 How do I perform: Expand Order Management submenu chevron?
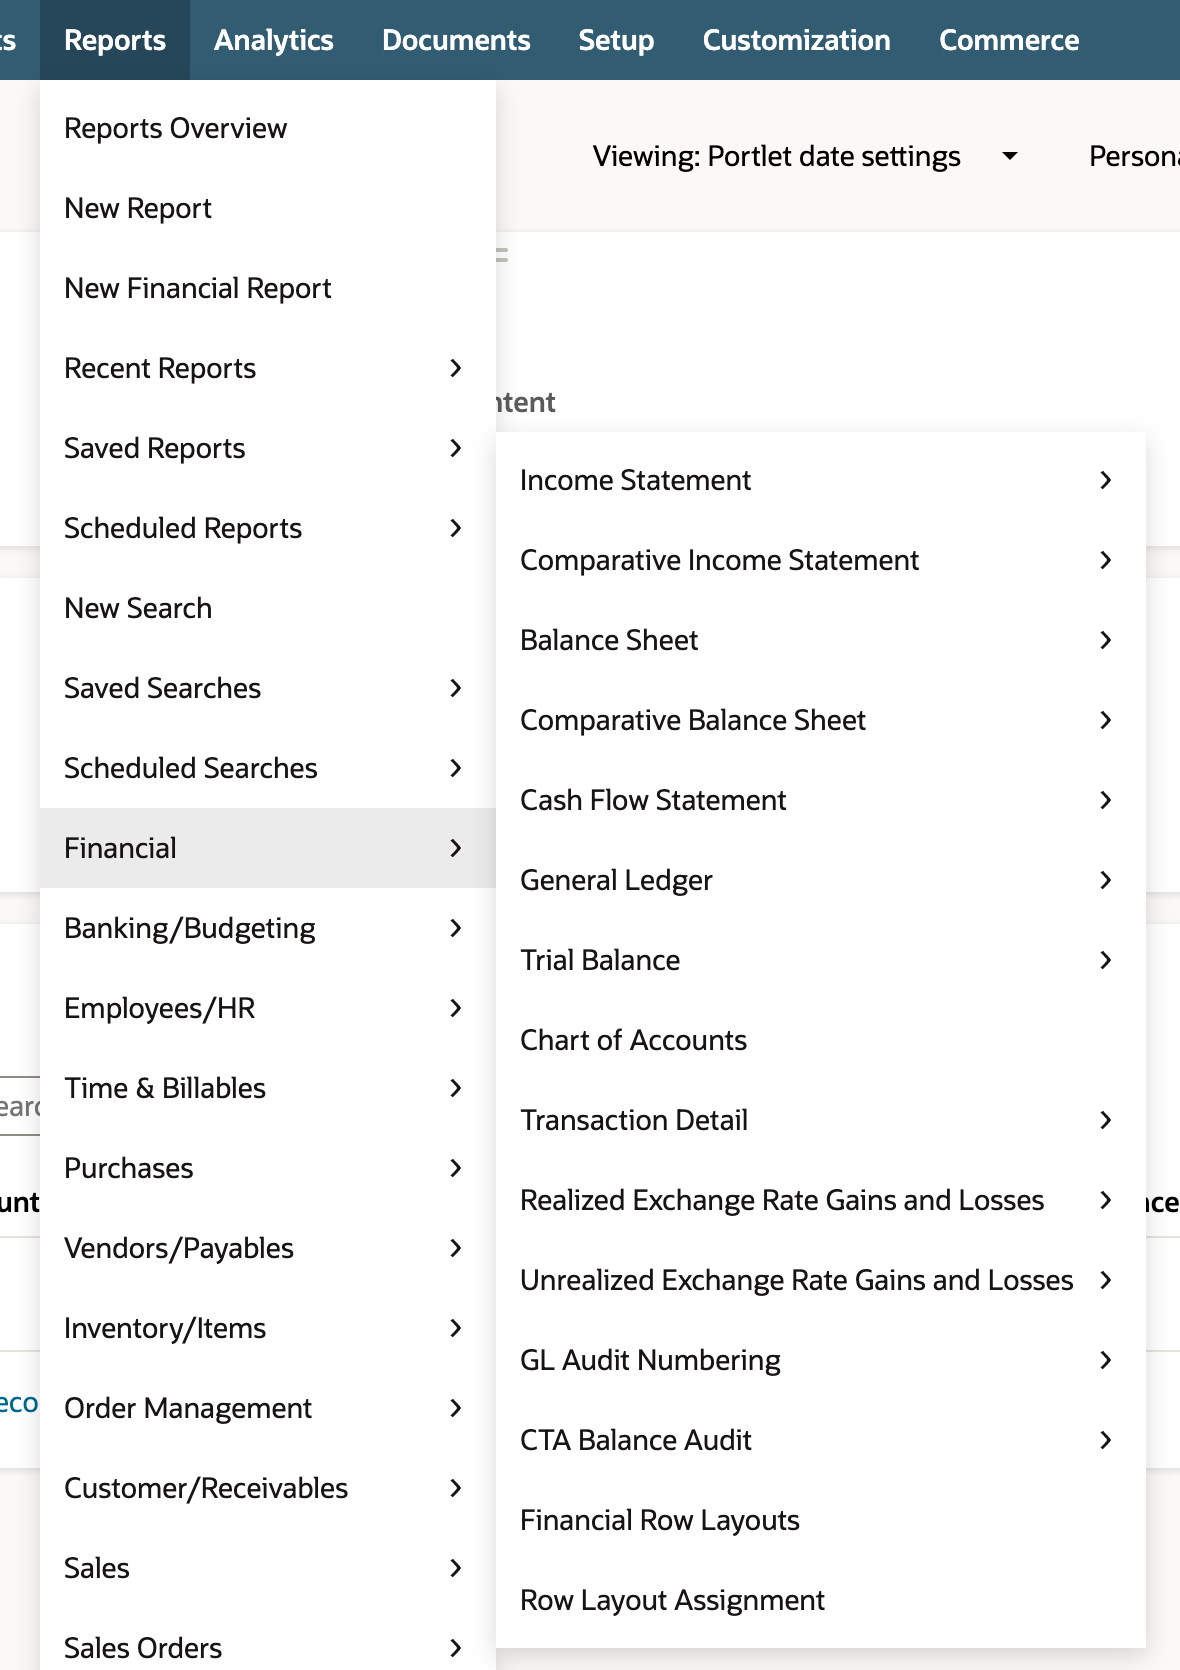(456, 1408)
